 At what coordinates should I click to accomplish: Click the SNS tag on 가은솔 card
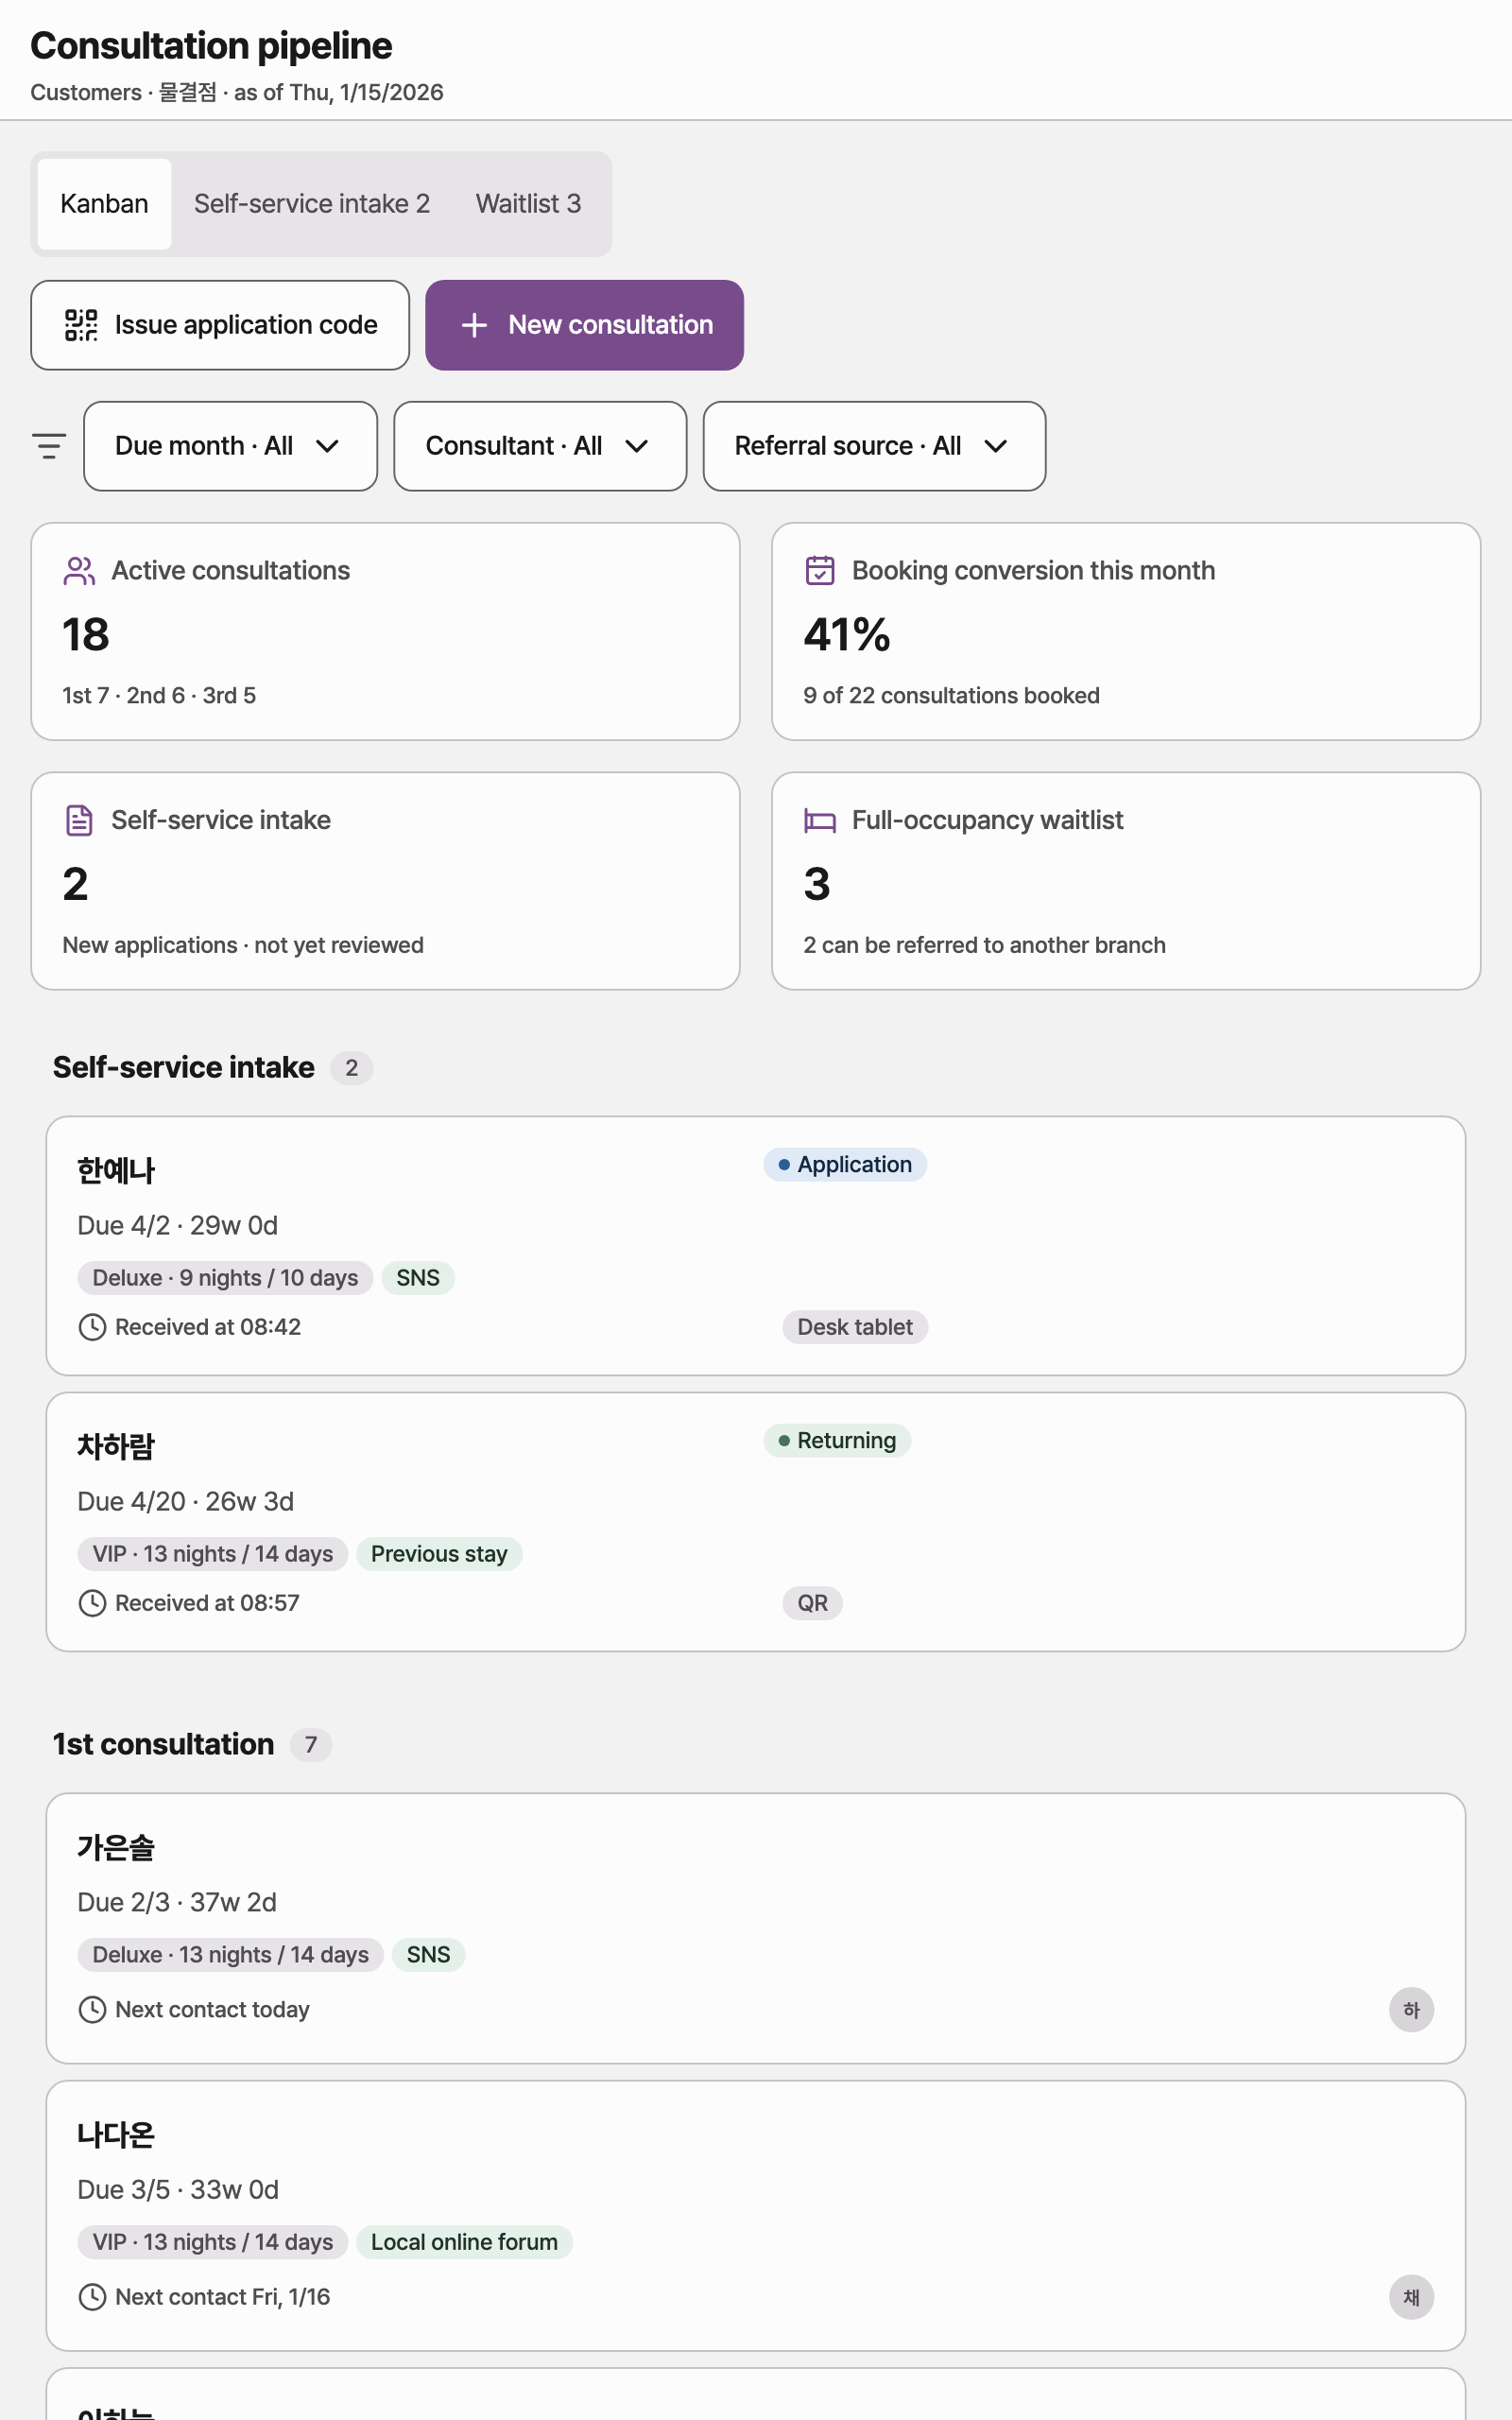(x=428, y=1955)
